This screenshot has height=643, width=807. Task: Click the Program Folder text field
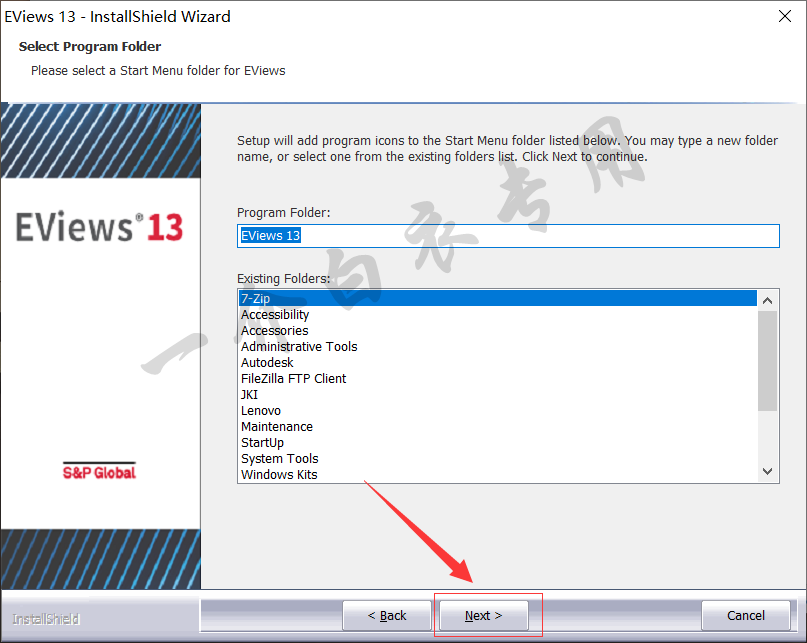[508, 236]
